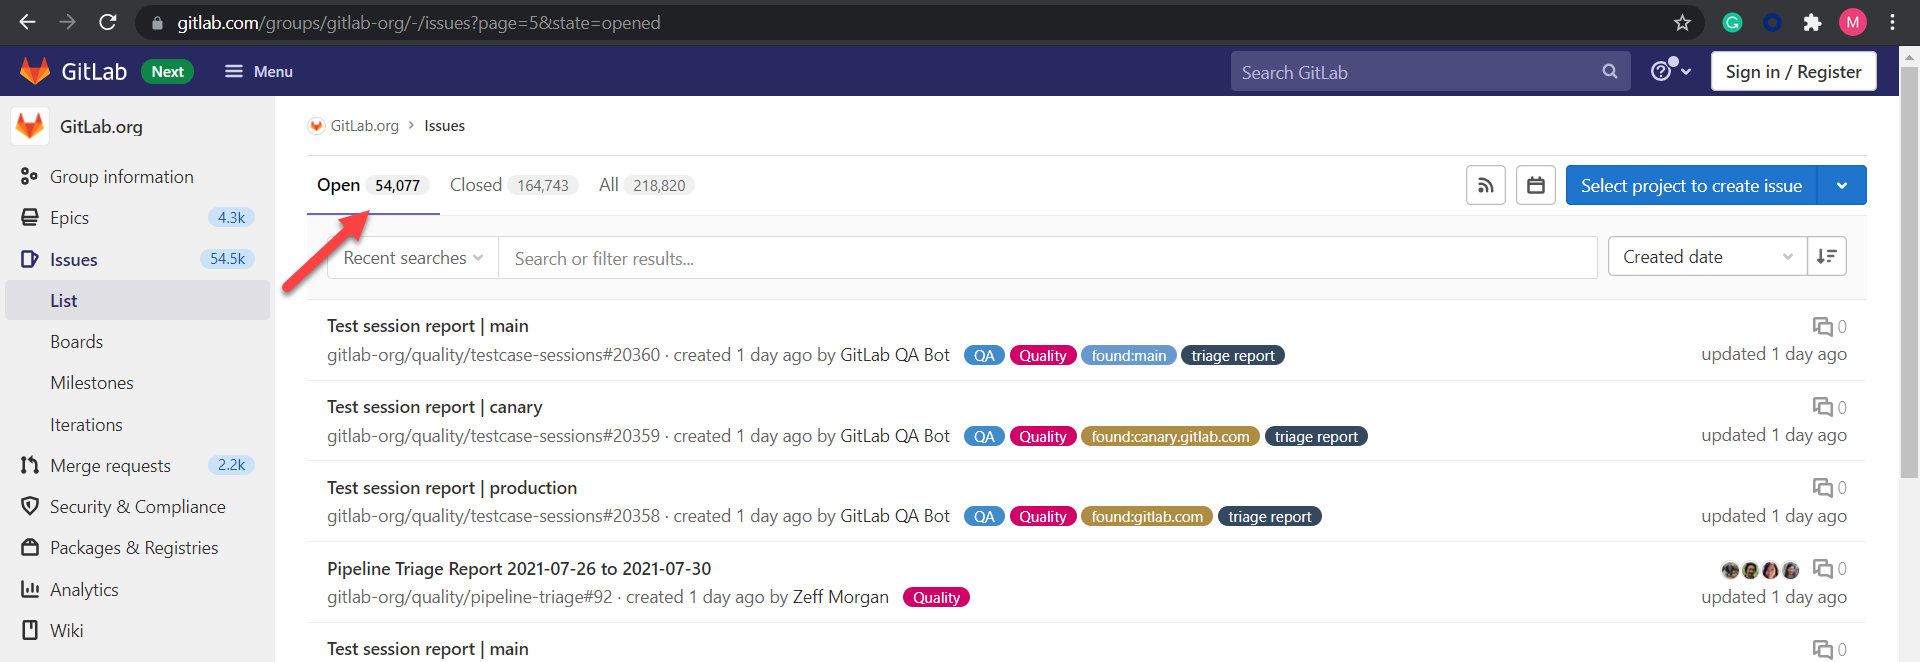Click the found:gitlab.com label
The height and width of the screenshot is (662, 1920).
click(1147, 516)
